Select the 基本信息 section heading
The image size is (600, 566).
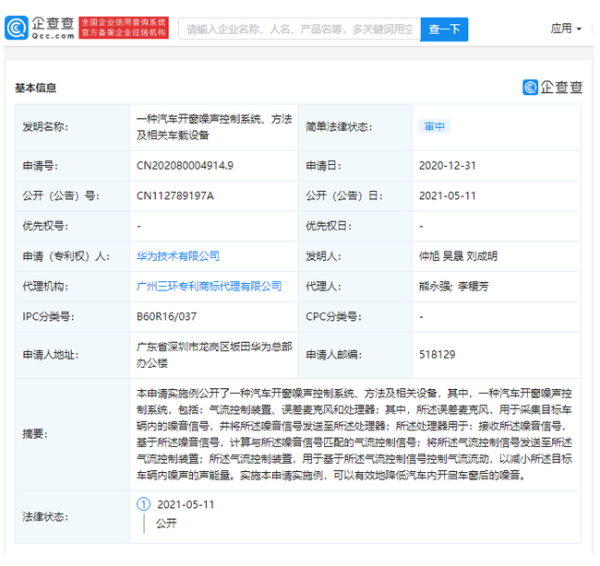(x=36, y=88)
